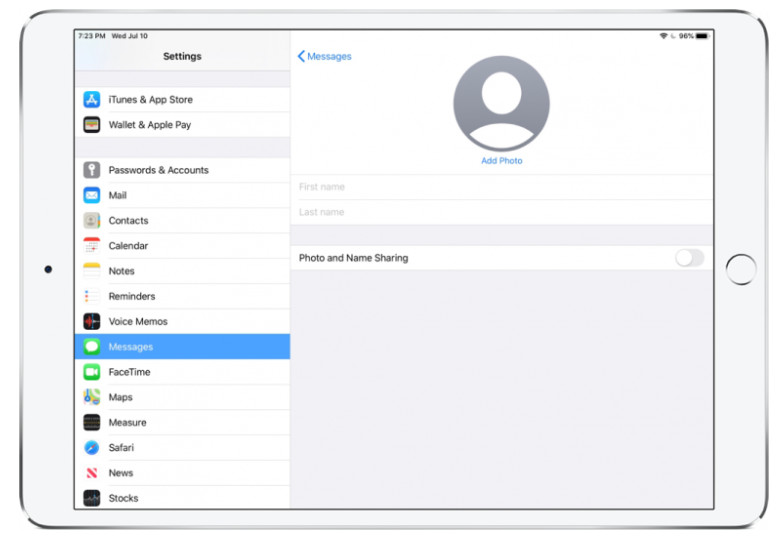The height and width of the screenshot is (540, 778).
Task: Select Calendar in settings list
Action: coord(182,246)
